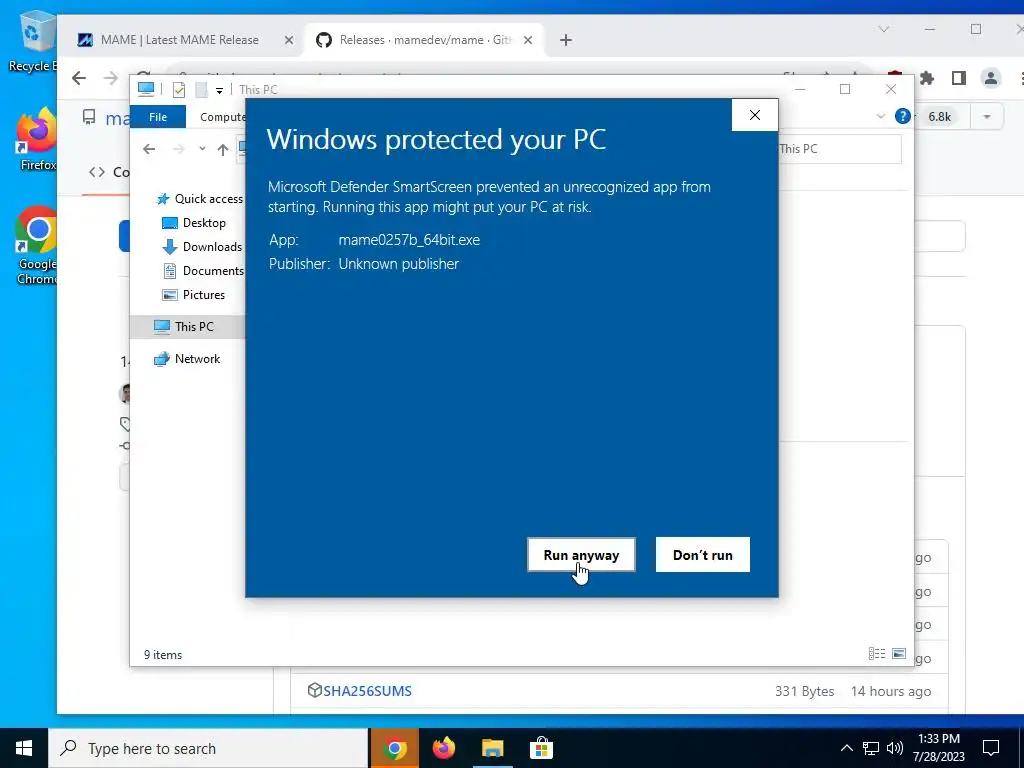Click Chrome back arrow button
The height and width of the screenshot is (768, 1024).
(x=79, y=78)
